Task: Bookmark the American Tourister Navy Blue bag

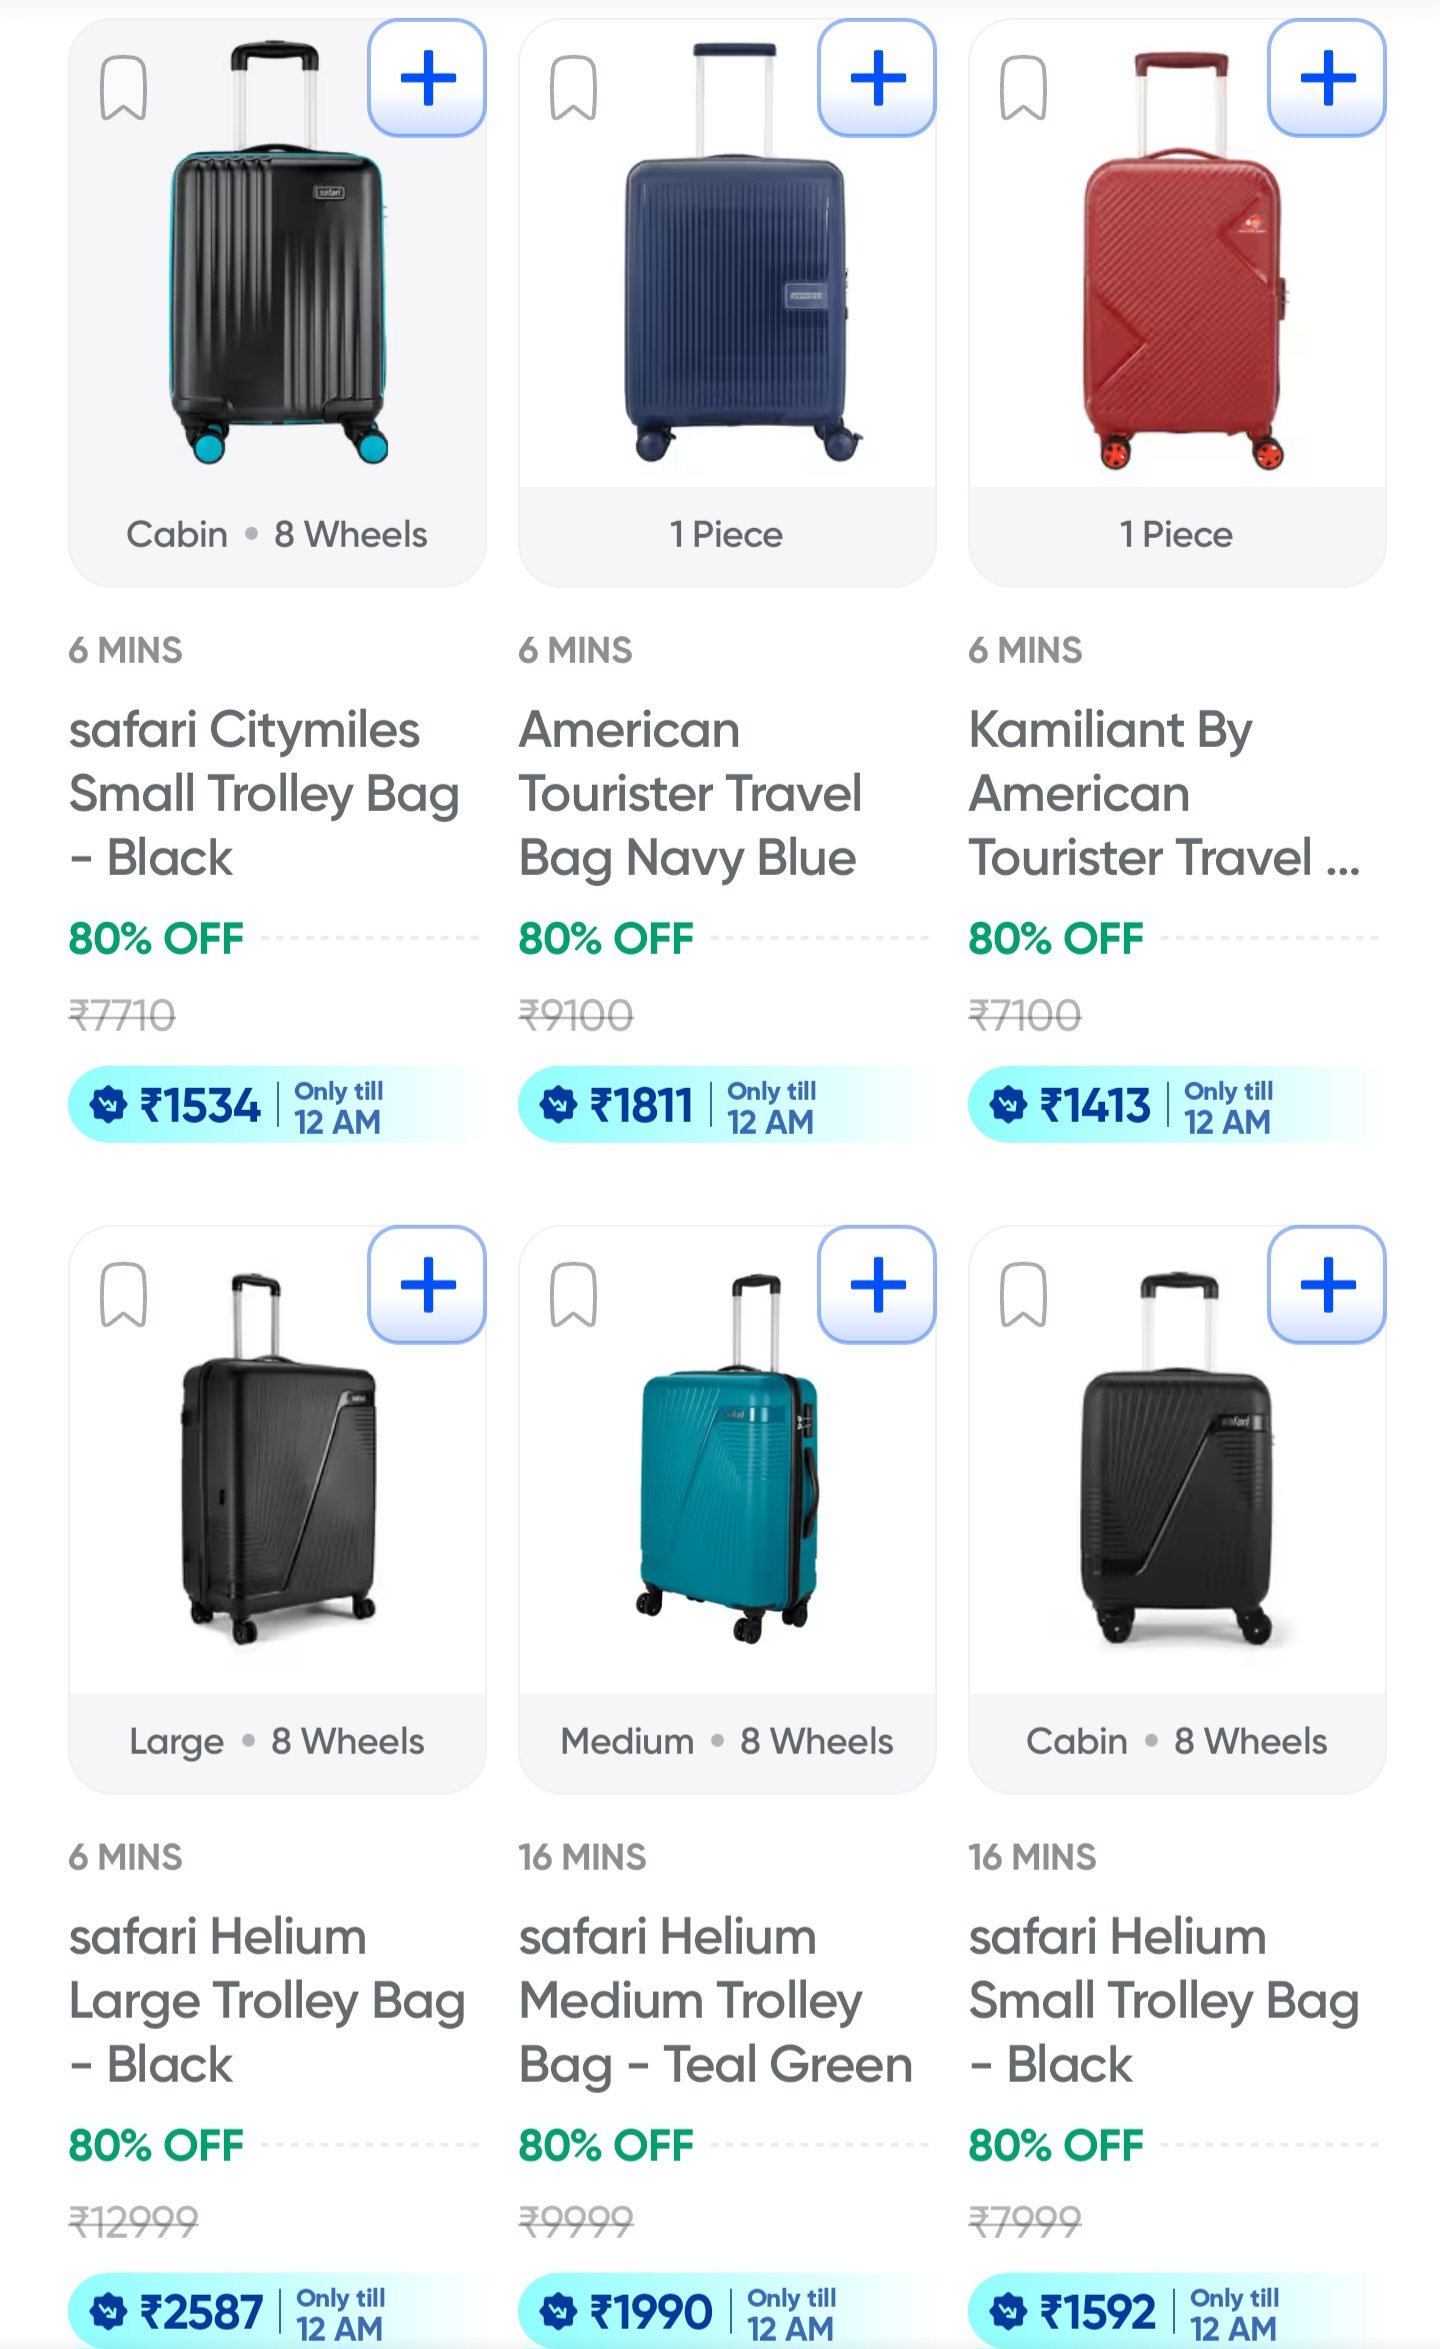Action: (x=574, y=89)
